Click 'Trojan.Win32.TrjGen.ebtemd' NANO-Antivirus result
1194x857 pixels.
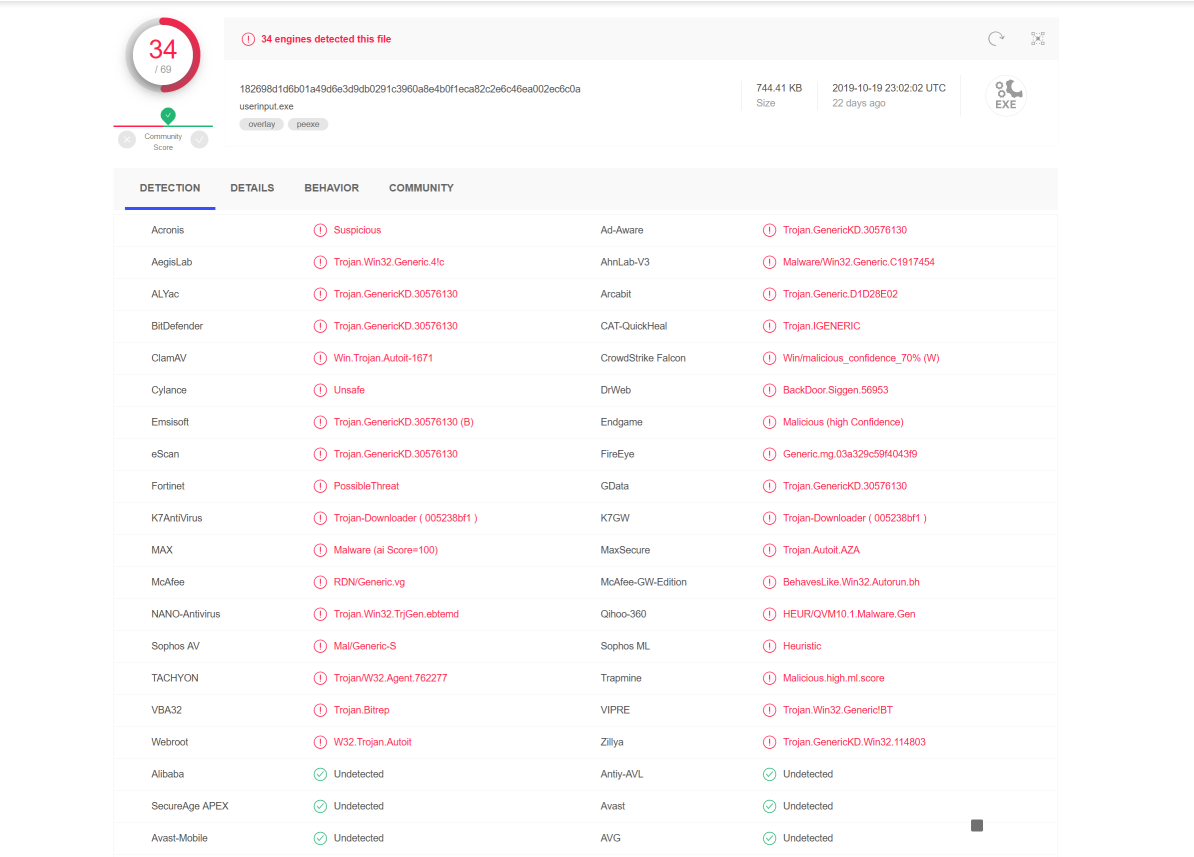(396, 614)
